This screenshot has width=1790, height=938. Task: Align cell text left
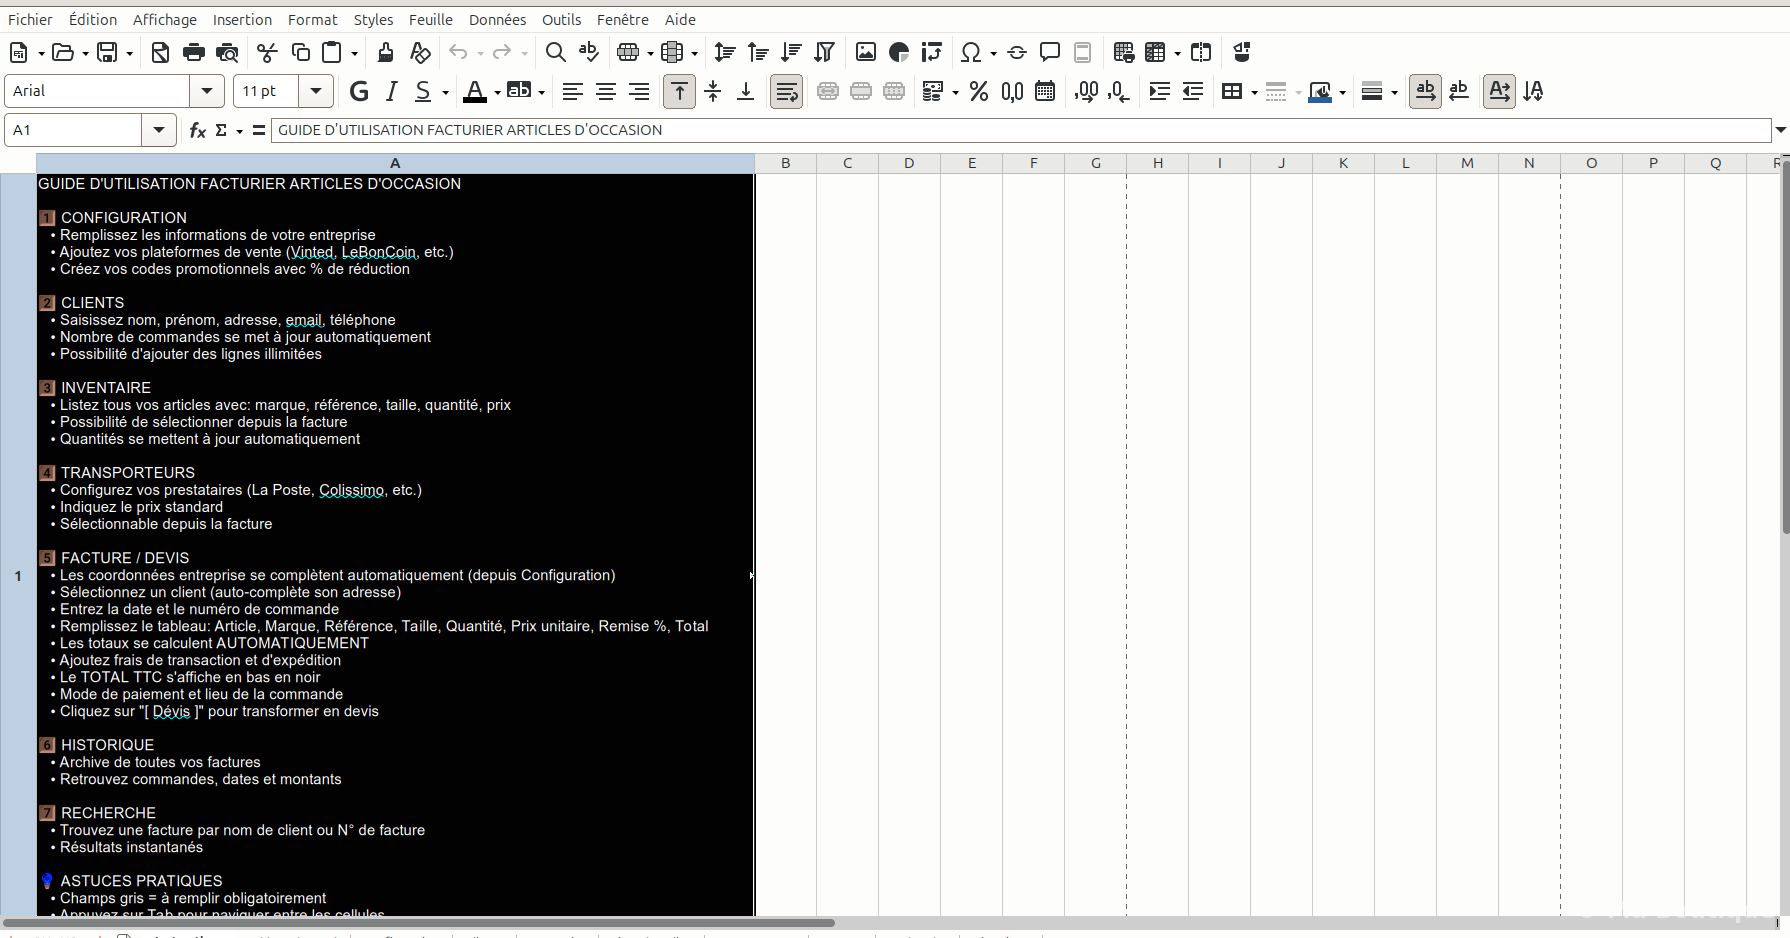pyautogui.click(x=572, y=91)
